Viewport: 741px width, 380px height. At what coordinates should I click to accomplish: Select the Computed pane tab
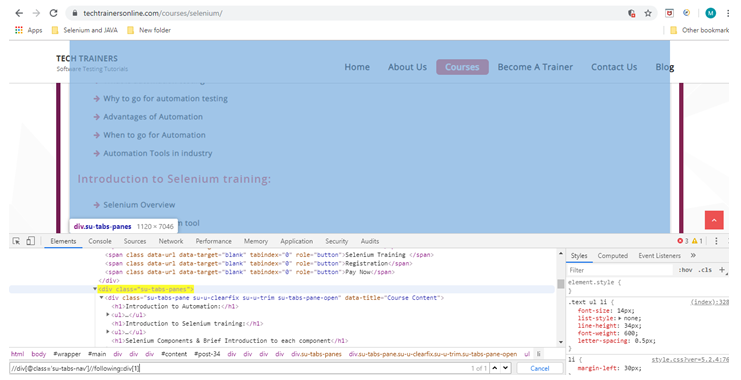click(612, 255)
